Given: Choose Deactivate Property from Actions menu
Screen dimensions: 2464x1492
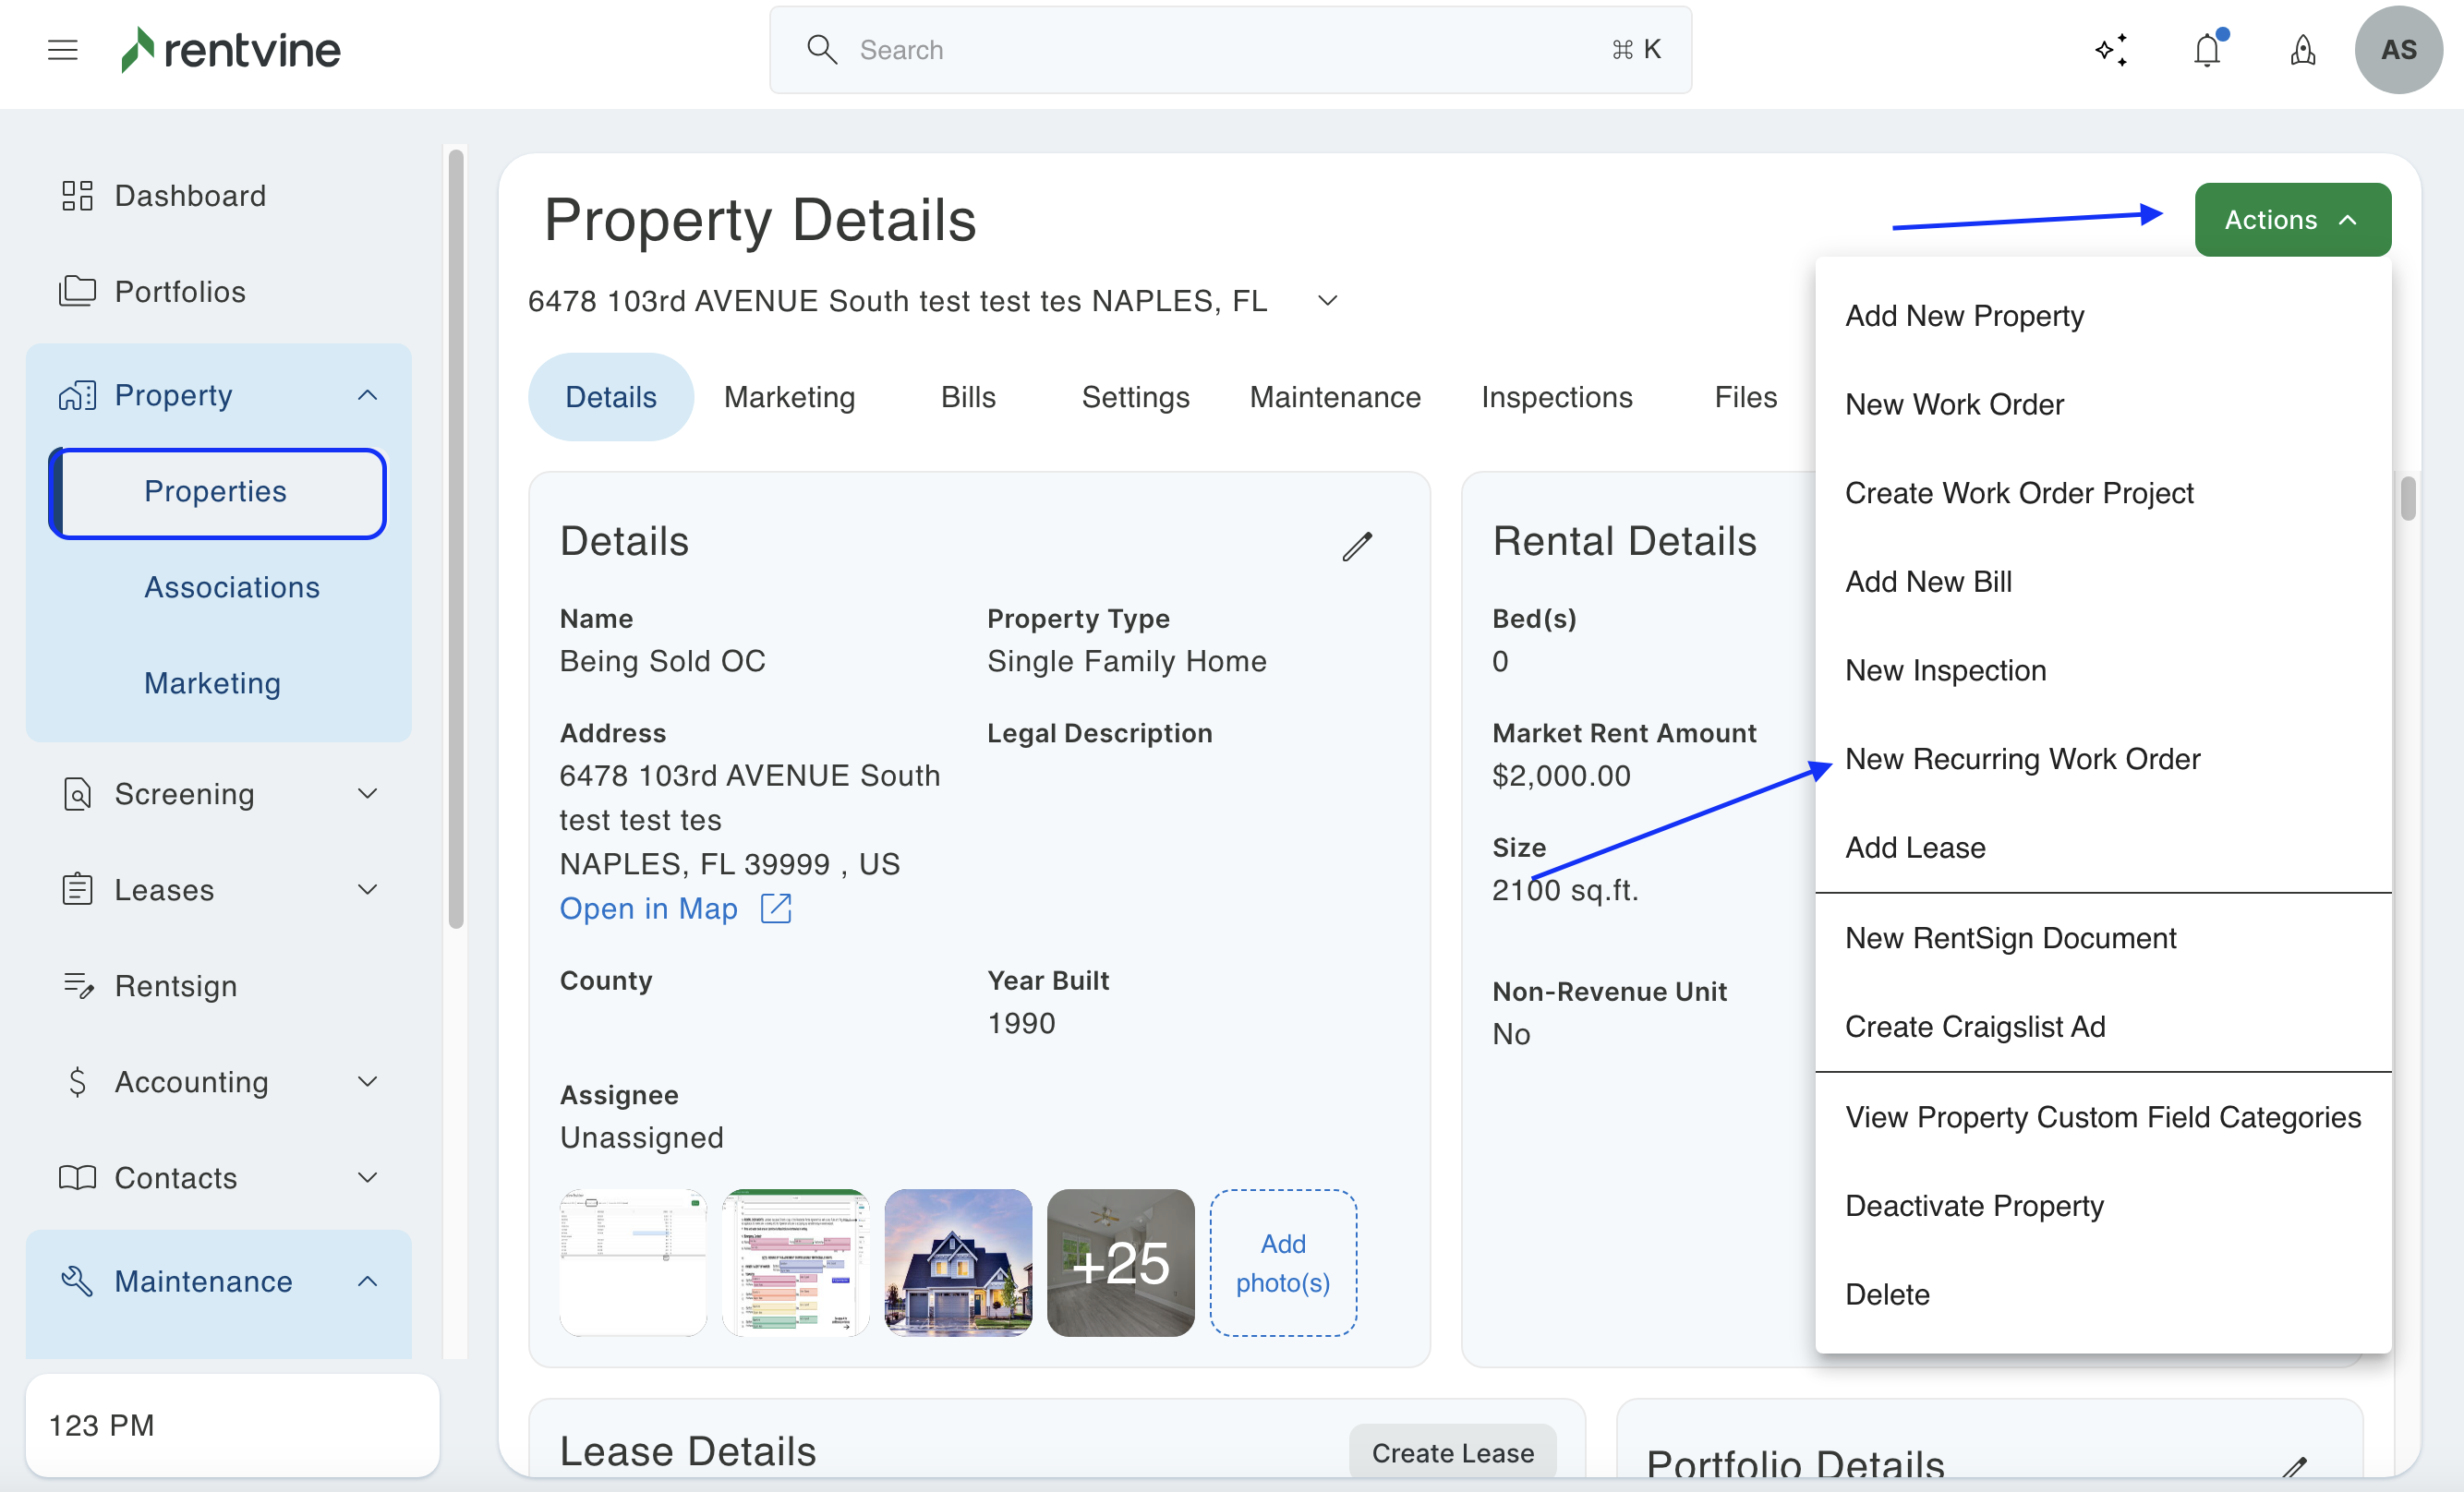Looking at the screenshot, I should coord(1974,1206).
